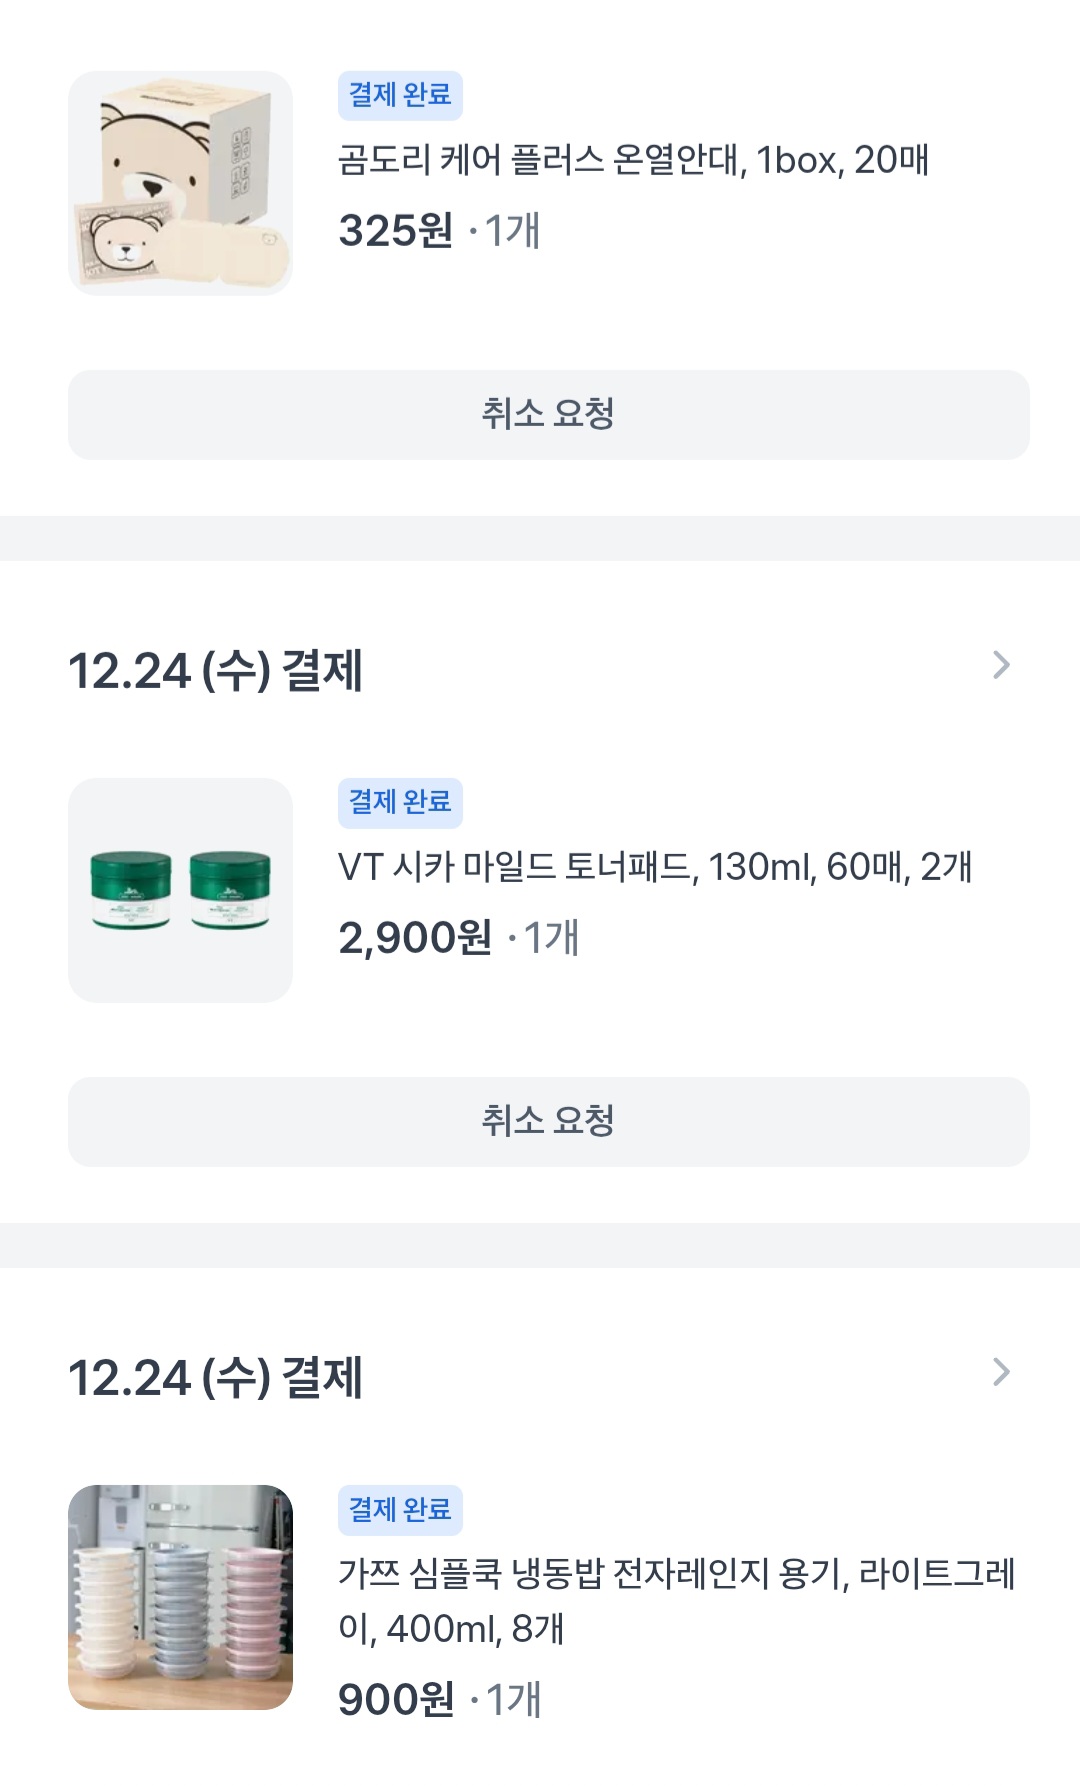Viewport: 1080px width, 1786px height.
Task: Select VT 시카 마일드 토너패드 title
Action: point(655,867)
